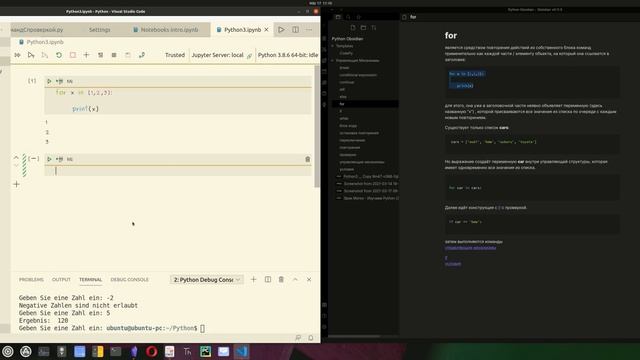Image resolution: width=640 pixels, height=360 pixels.
Task: Open the 'for' note in Obsidian tree
Action: pos(342,104)
